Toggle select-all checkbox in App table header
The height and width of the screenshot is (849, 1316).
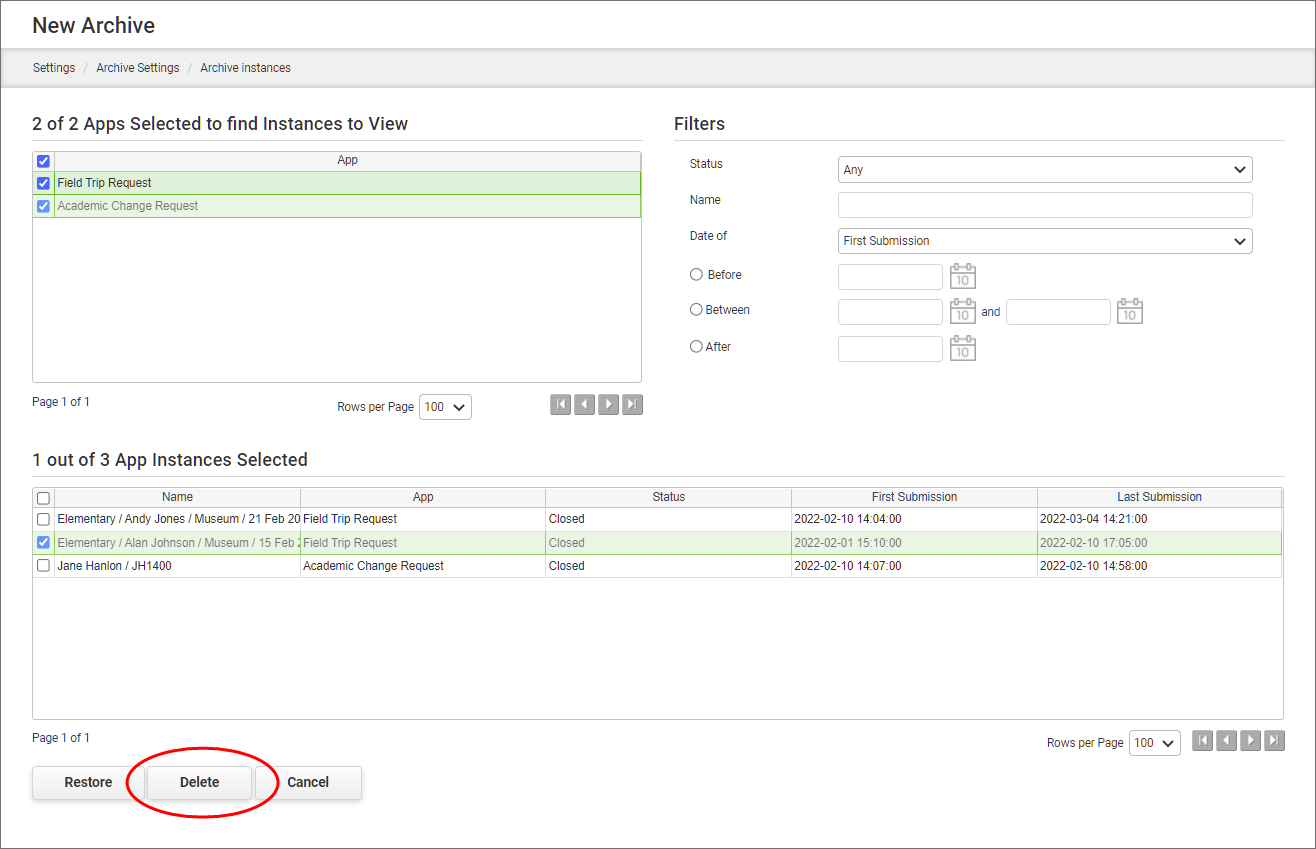43,161
